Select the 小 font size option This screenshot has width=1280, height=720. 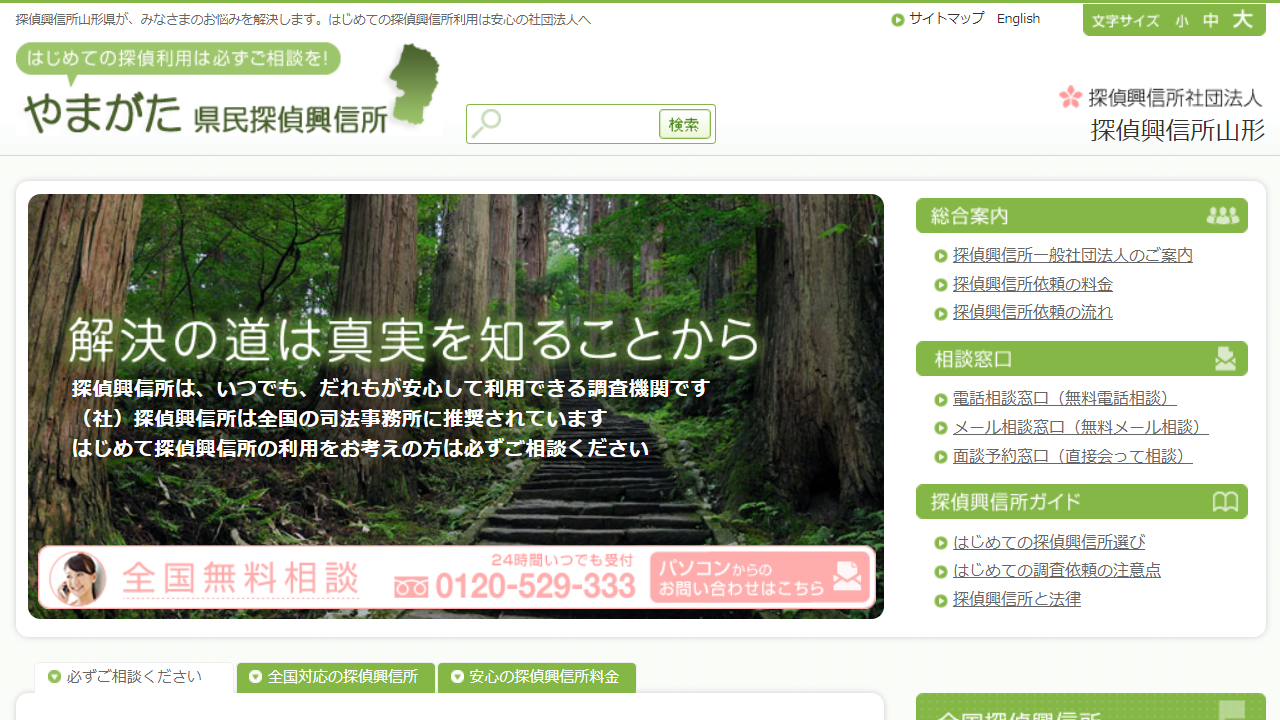coord(1182,19)
